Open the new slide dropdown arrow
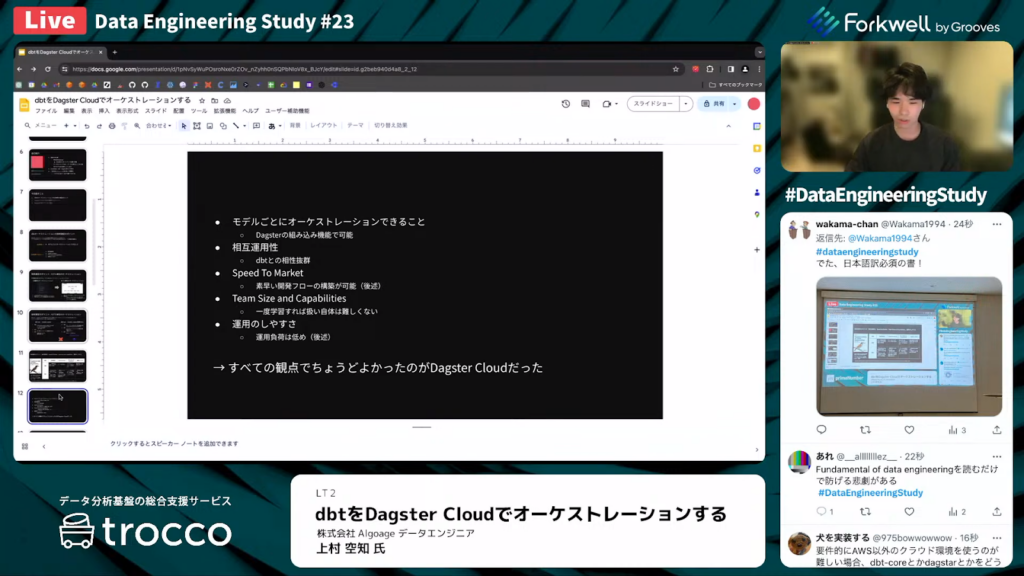Image resolution: width=1024 pixels, height=576 pixels. pyautogui.click(x=74, y=126)
